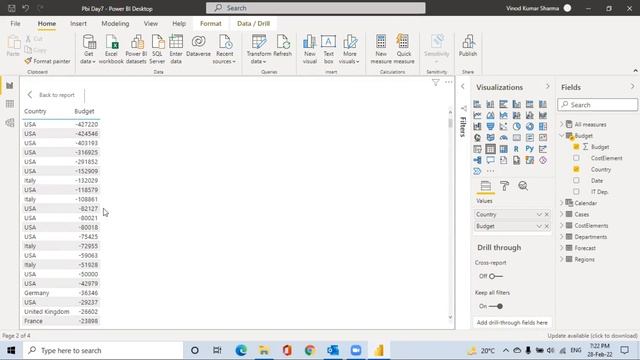Expand the All measures table
Image resolution: width=640 pixels, height=360 pixels.
[x=562, y=124]
